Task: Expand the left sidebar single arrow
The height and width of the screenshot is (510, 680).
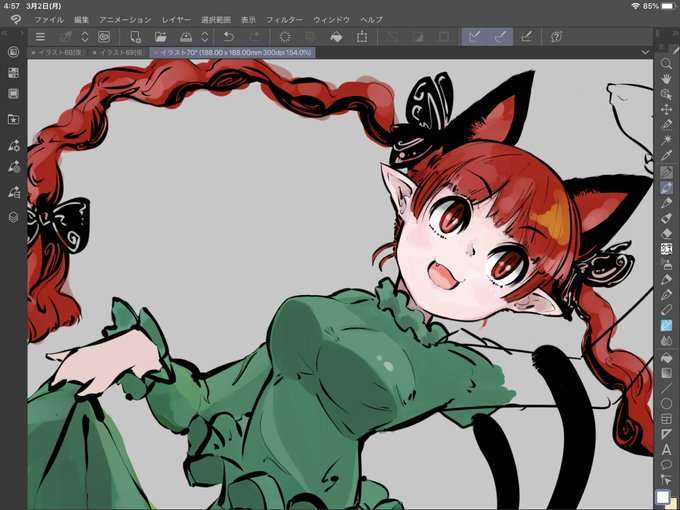Action: pyautogui.click(x=22, y=33)
